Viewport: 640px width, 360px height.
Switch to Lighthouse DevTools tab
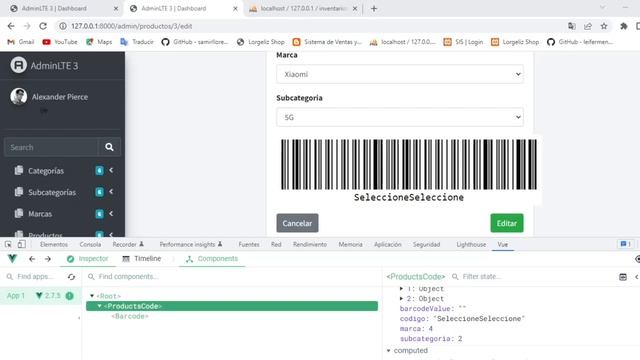[471, 244]
